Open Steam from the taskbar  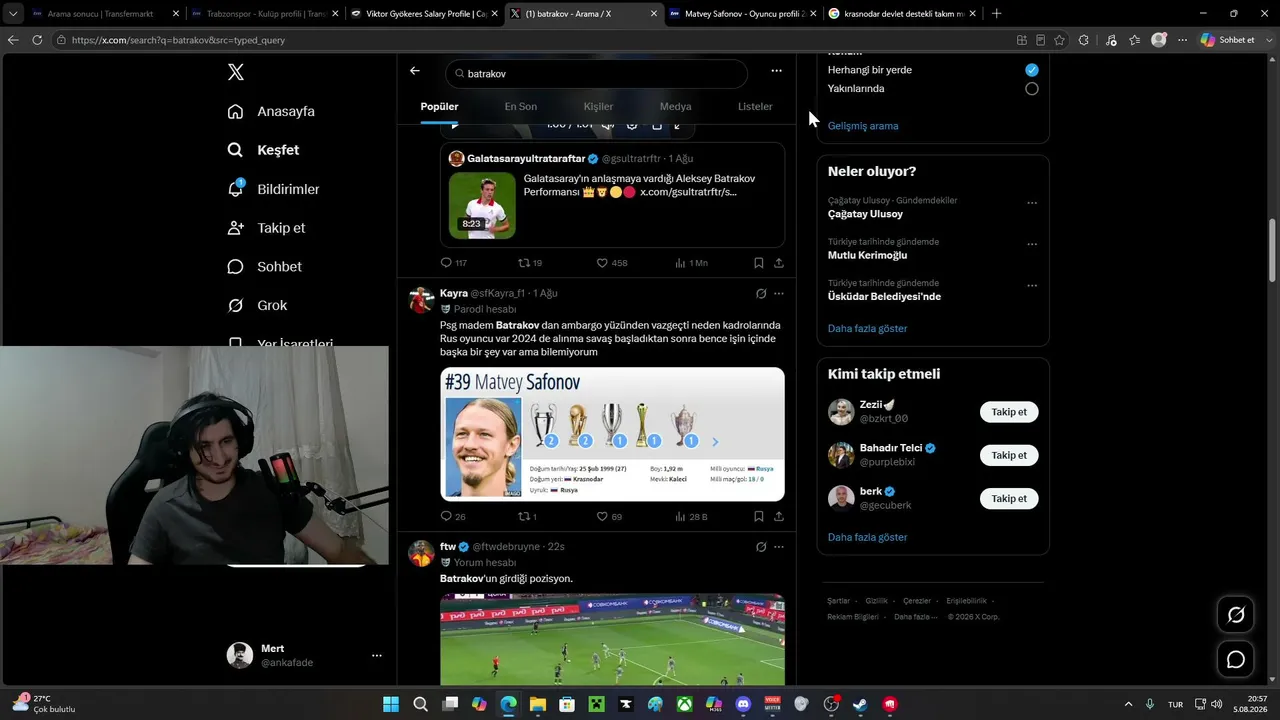point(859,704)
